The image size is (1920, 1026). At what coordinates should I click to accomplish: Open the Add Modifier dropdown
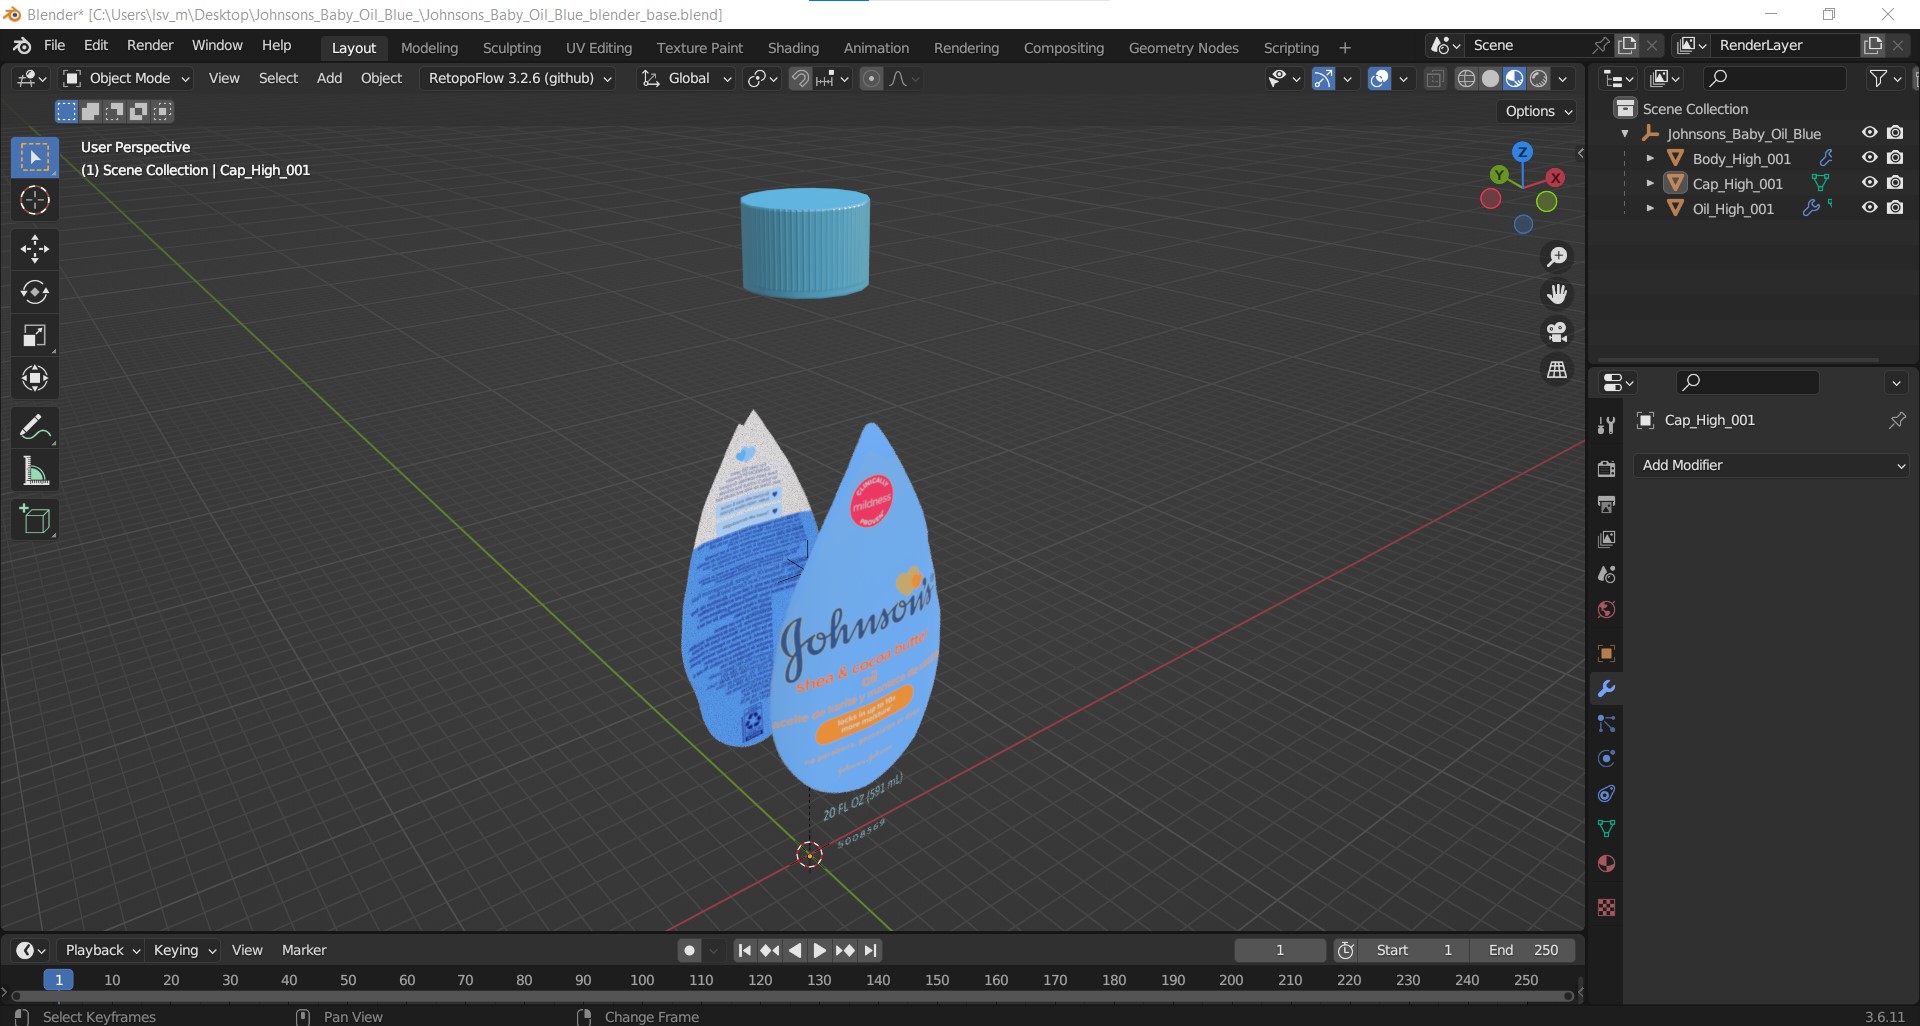(1771, 466)
